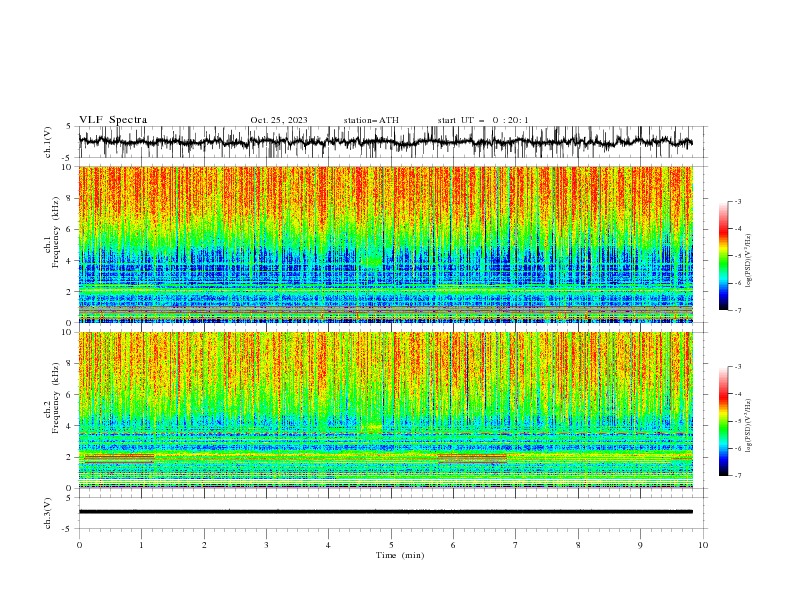The height and width of the screenshot is (612, 792).
Task: Click the "ch.1(V)" waveform axis label
Action: coord(48,142)
